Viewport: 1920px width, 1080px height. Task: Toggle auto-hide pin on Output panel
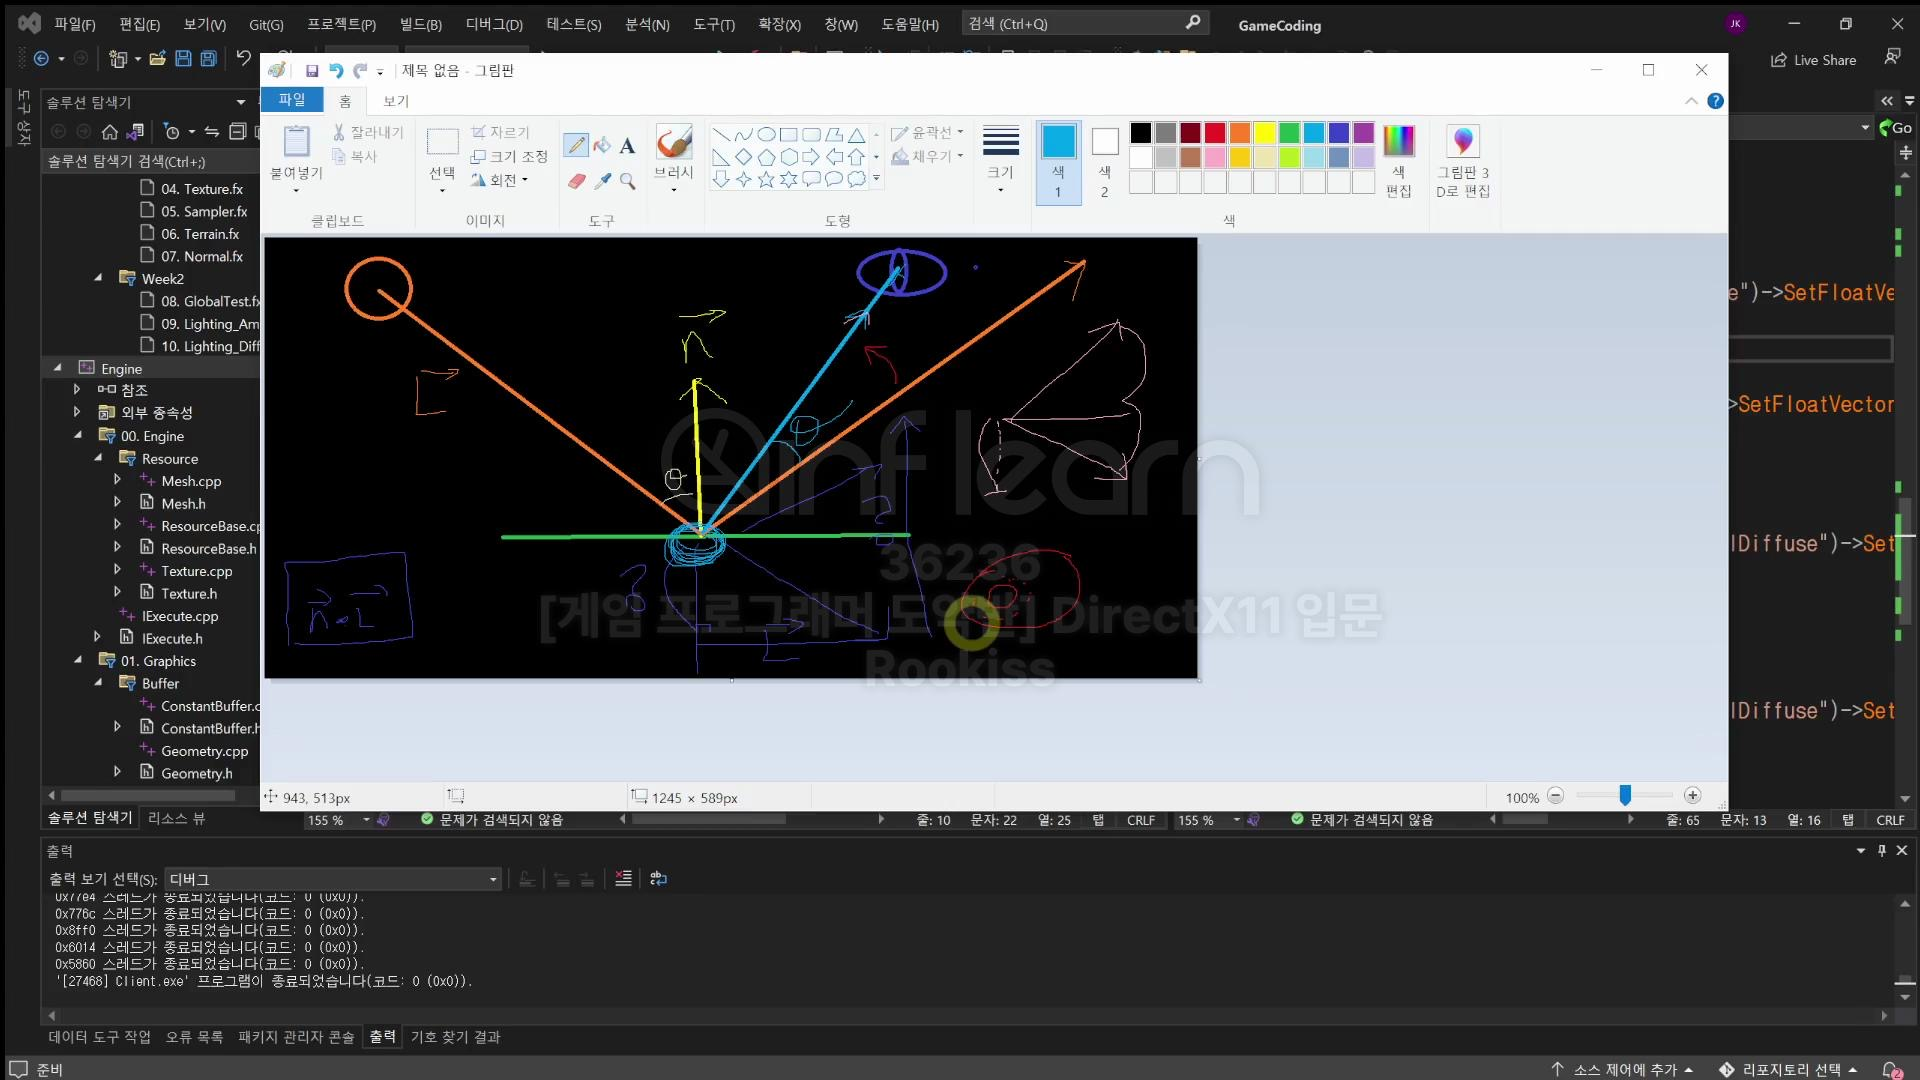click(x=1881, y=850)
